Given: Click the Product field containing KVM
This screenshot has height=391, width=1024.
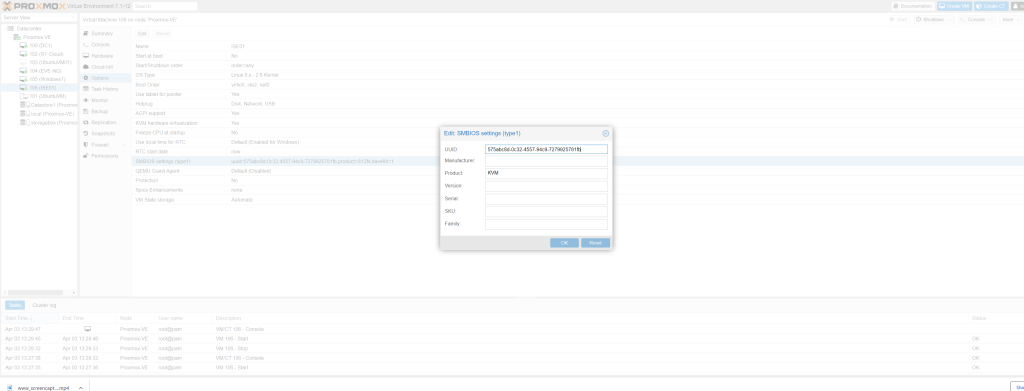Looking at the screenshot, I should point(546,174).
